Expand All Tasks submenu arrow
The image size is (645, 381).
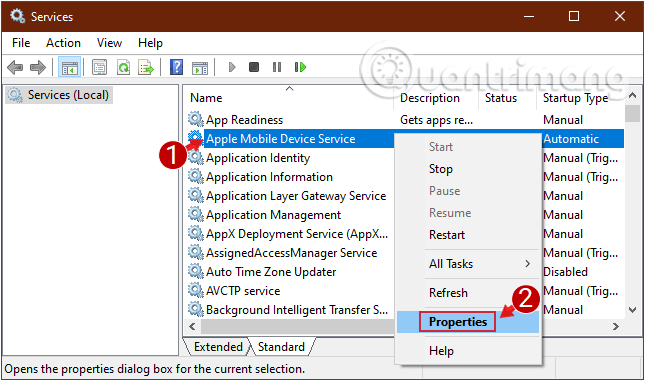pyautogui.click(x=528, y=263)
